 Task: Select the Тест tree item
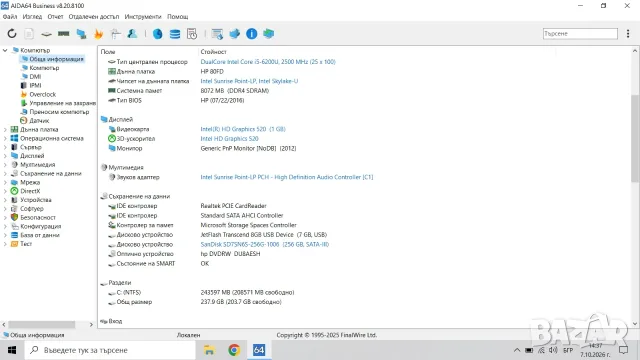click(x=26, y=244)
